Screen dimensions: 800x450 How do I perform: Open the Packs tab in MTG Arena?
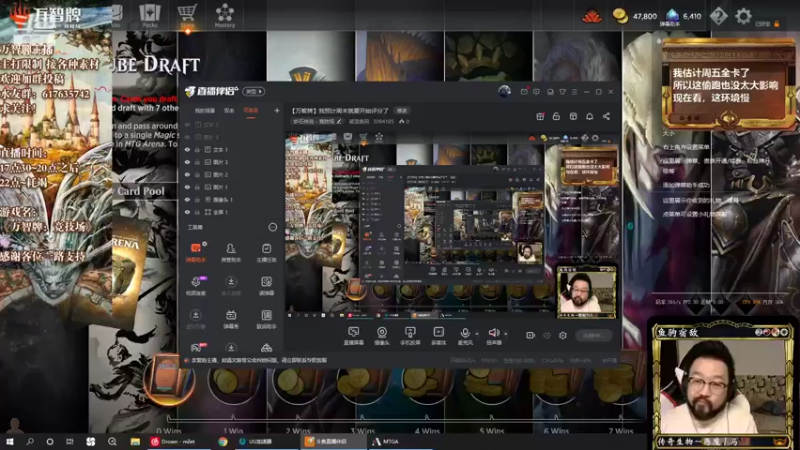(x=149, y=16)
